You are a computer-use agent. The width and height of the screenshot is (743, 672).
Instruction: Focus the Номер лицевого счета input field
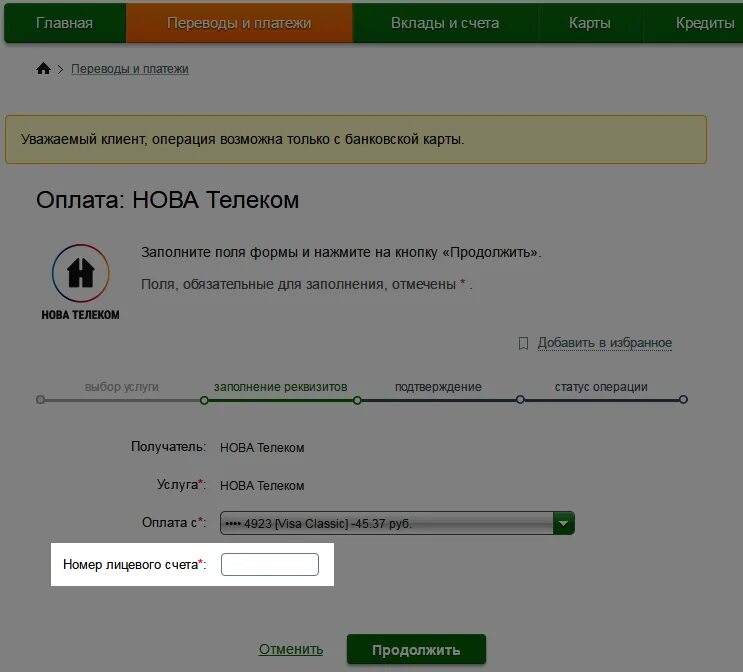[270, 564]
